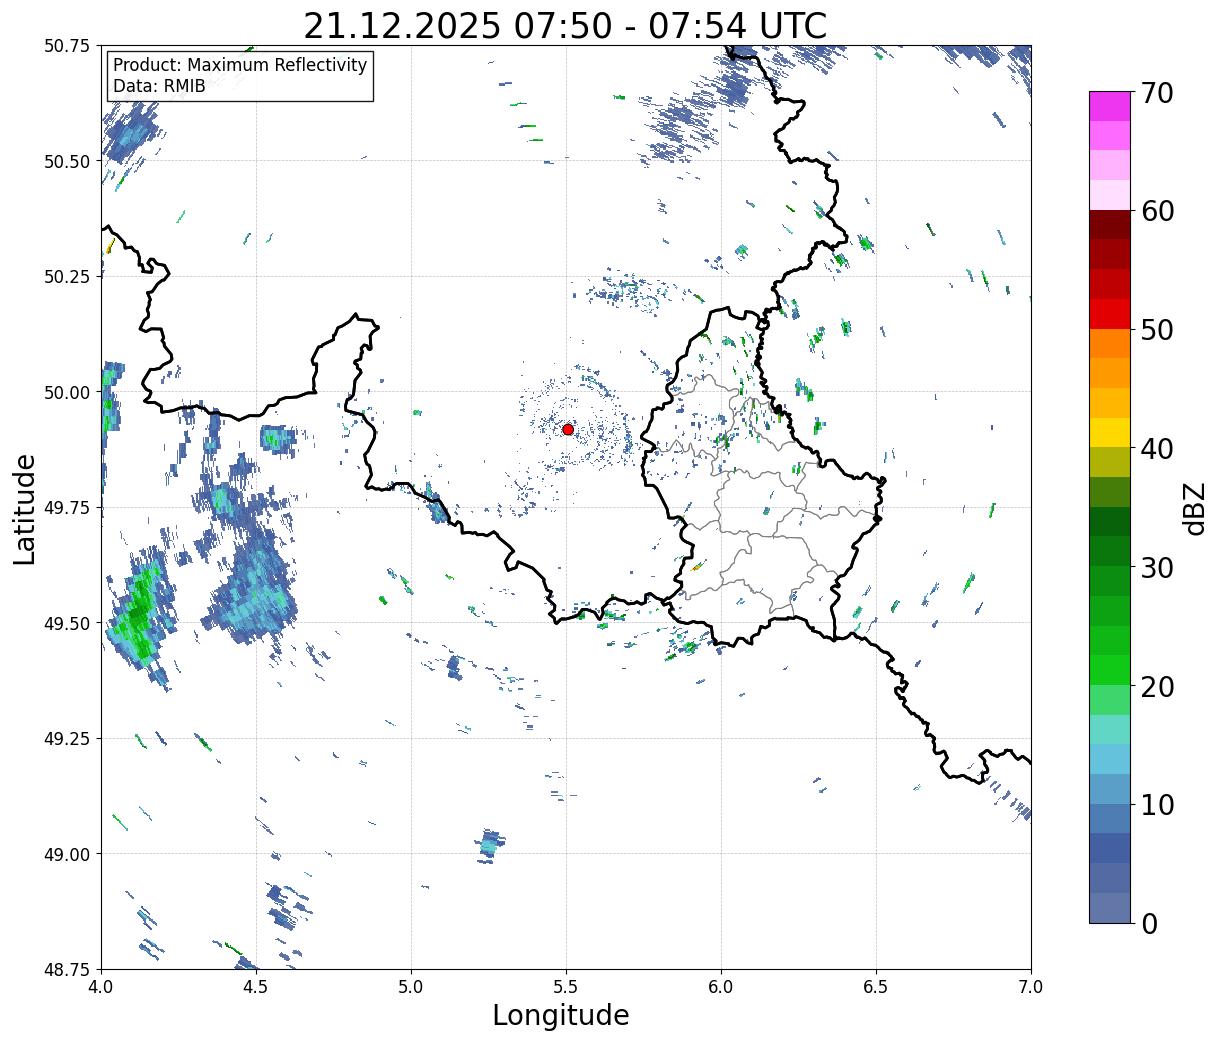The image size is (1219, 1040).
Task: Click latitude tick label 49.00
Action: click(67, 854)
